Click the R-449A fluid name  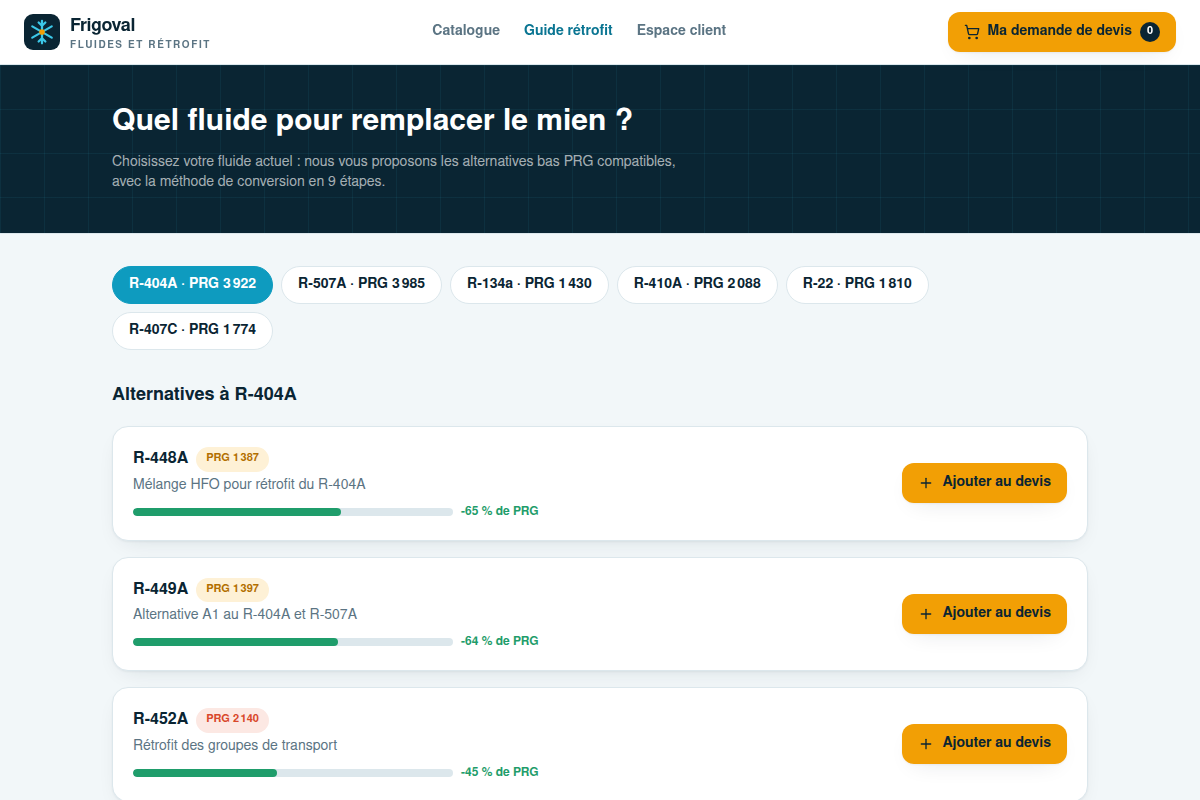point(160,588)
